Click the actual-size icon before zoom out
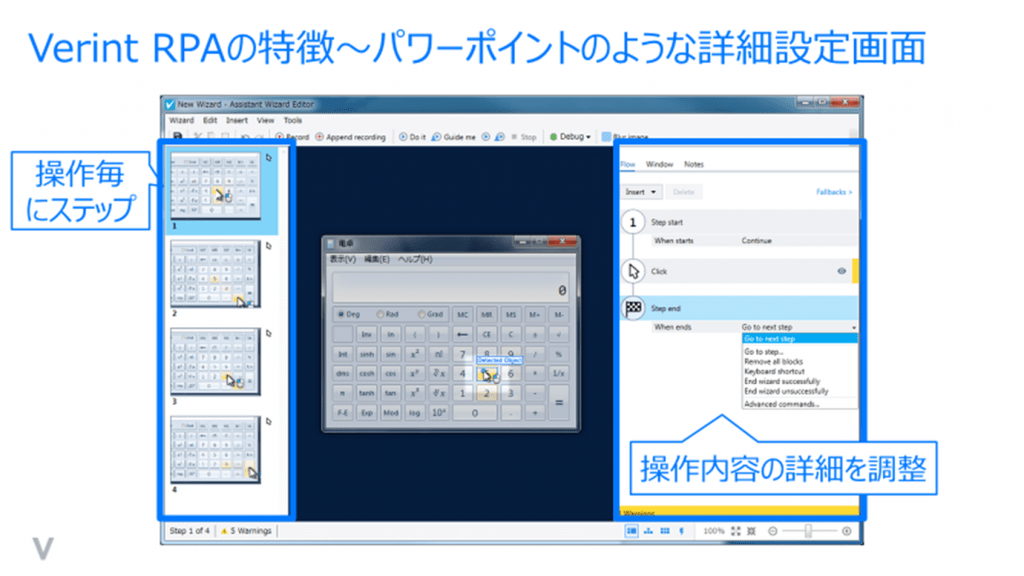The width and height of the screenshot is (1024, 576). (752, 531)
